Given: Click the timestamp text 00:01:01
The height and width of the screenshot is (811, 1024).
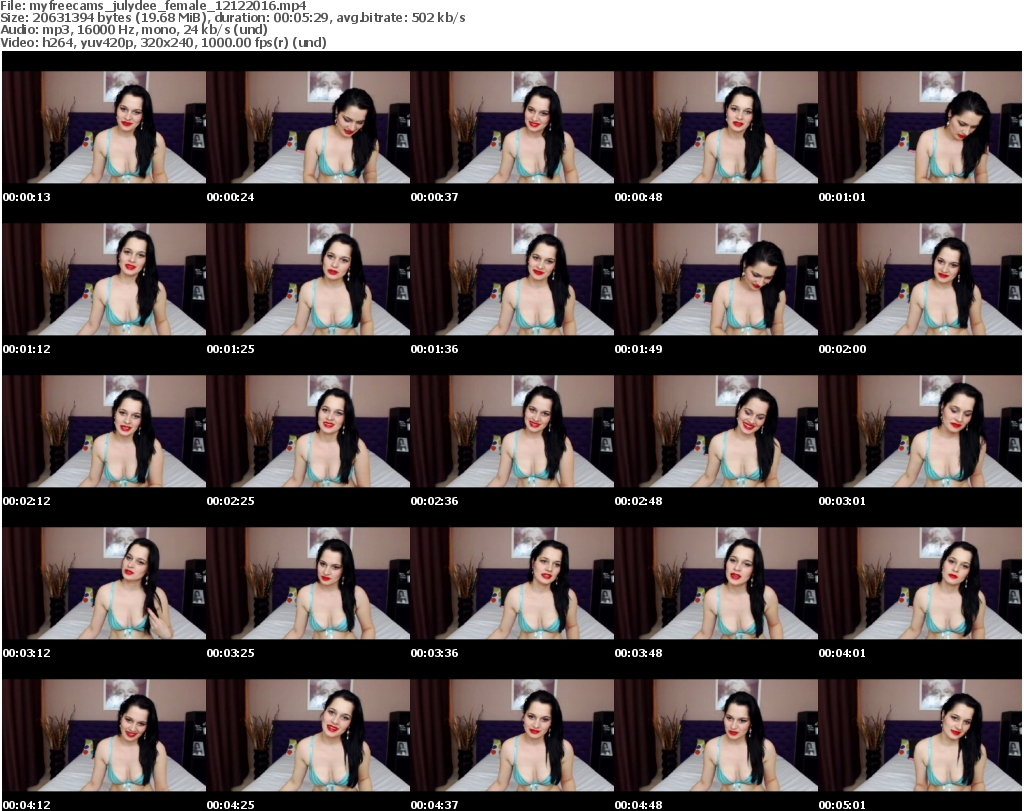Looking at the screenshot, I should [842, 197].
